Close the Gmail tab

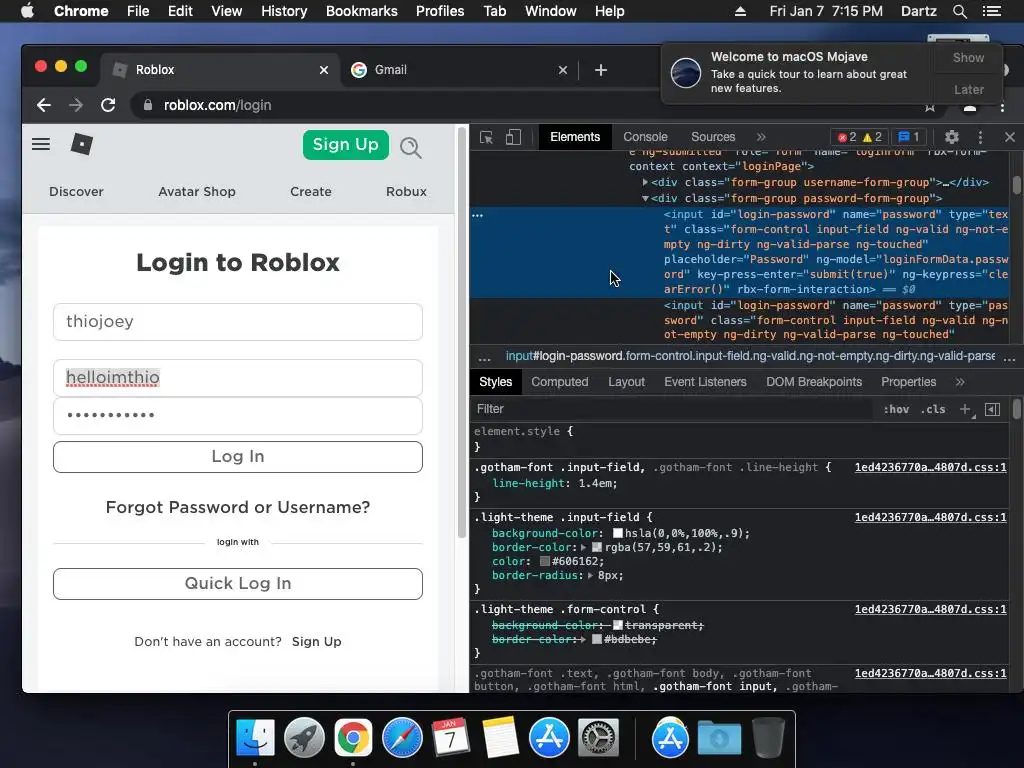pyautogui.click(x=563, y=70)
